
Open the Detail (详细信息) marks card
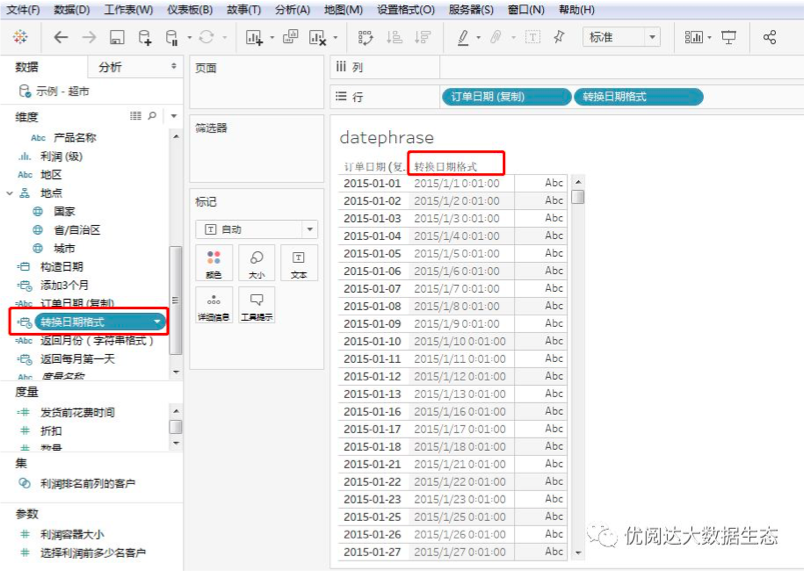coord(213,305)
